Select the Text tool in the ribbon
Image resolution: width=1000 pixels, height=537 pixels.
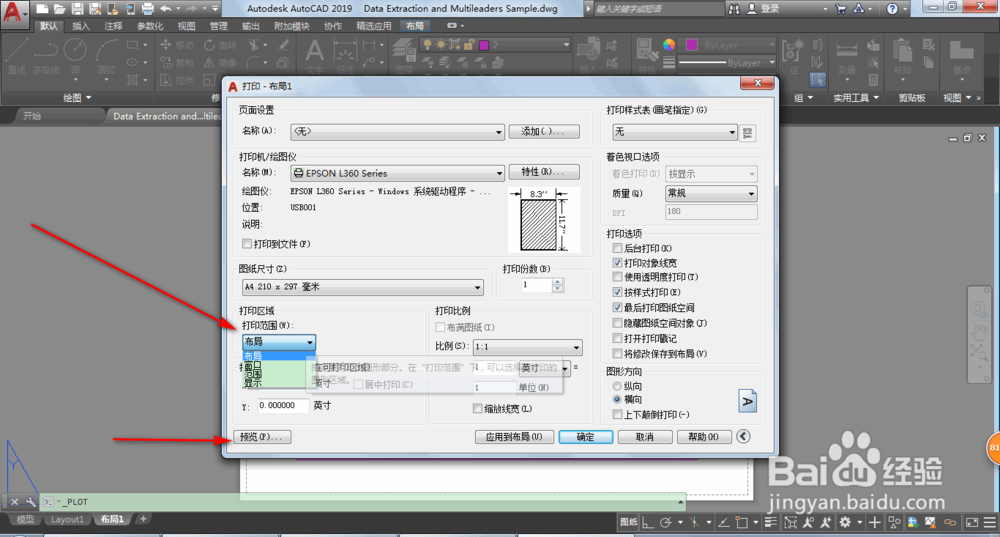pos(314,55)
